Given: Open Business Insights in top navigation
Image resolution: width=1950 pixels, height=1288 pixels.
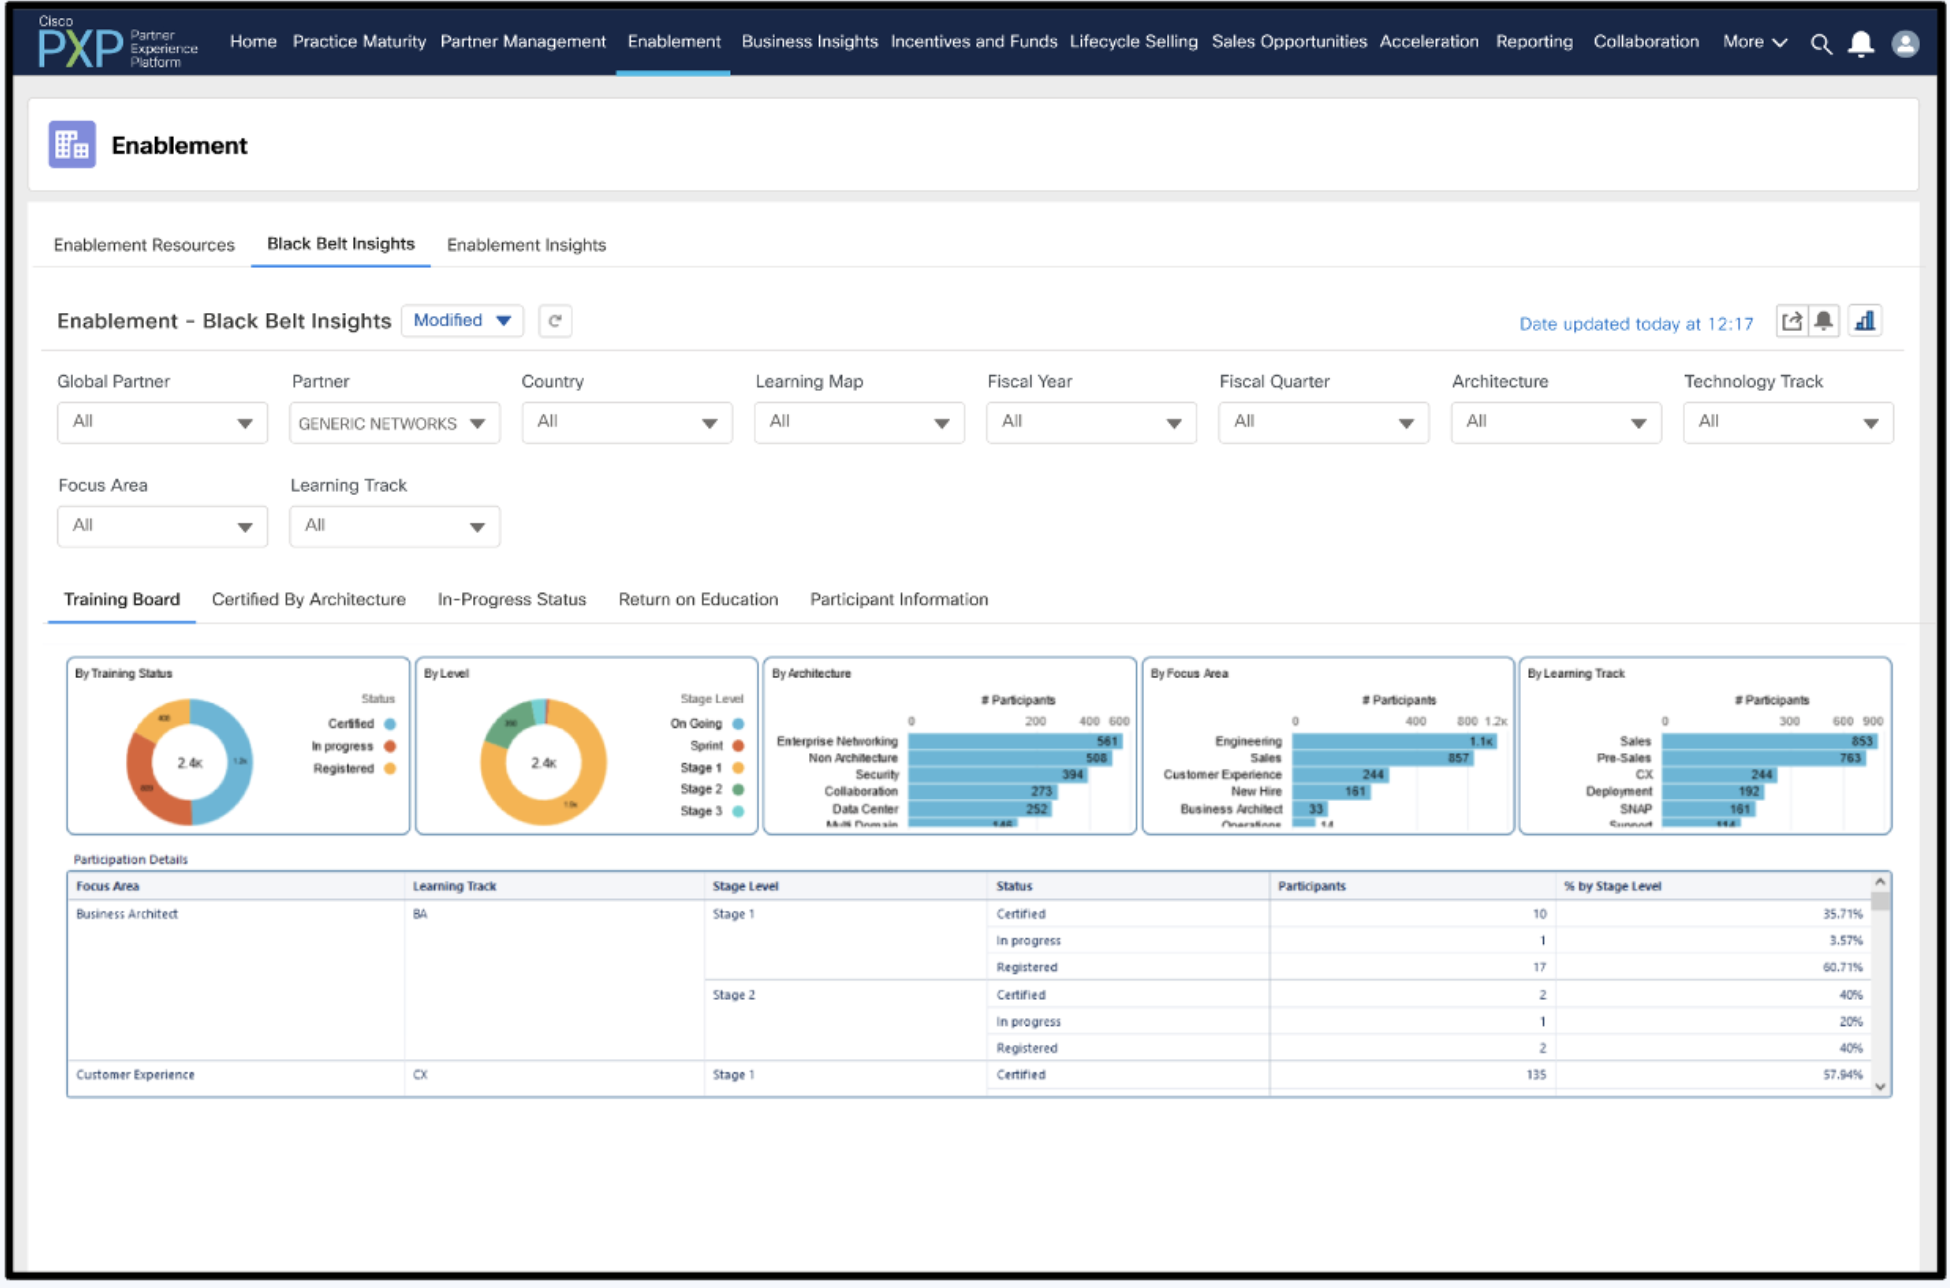Looking at the screenshot, I should pos(809,42).
